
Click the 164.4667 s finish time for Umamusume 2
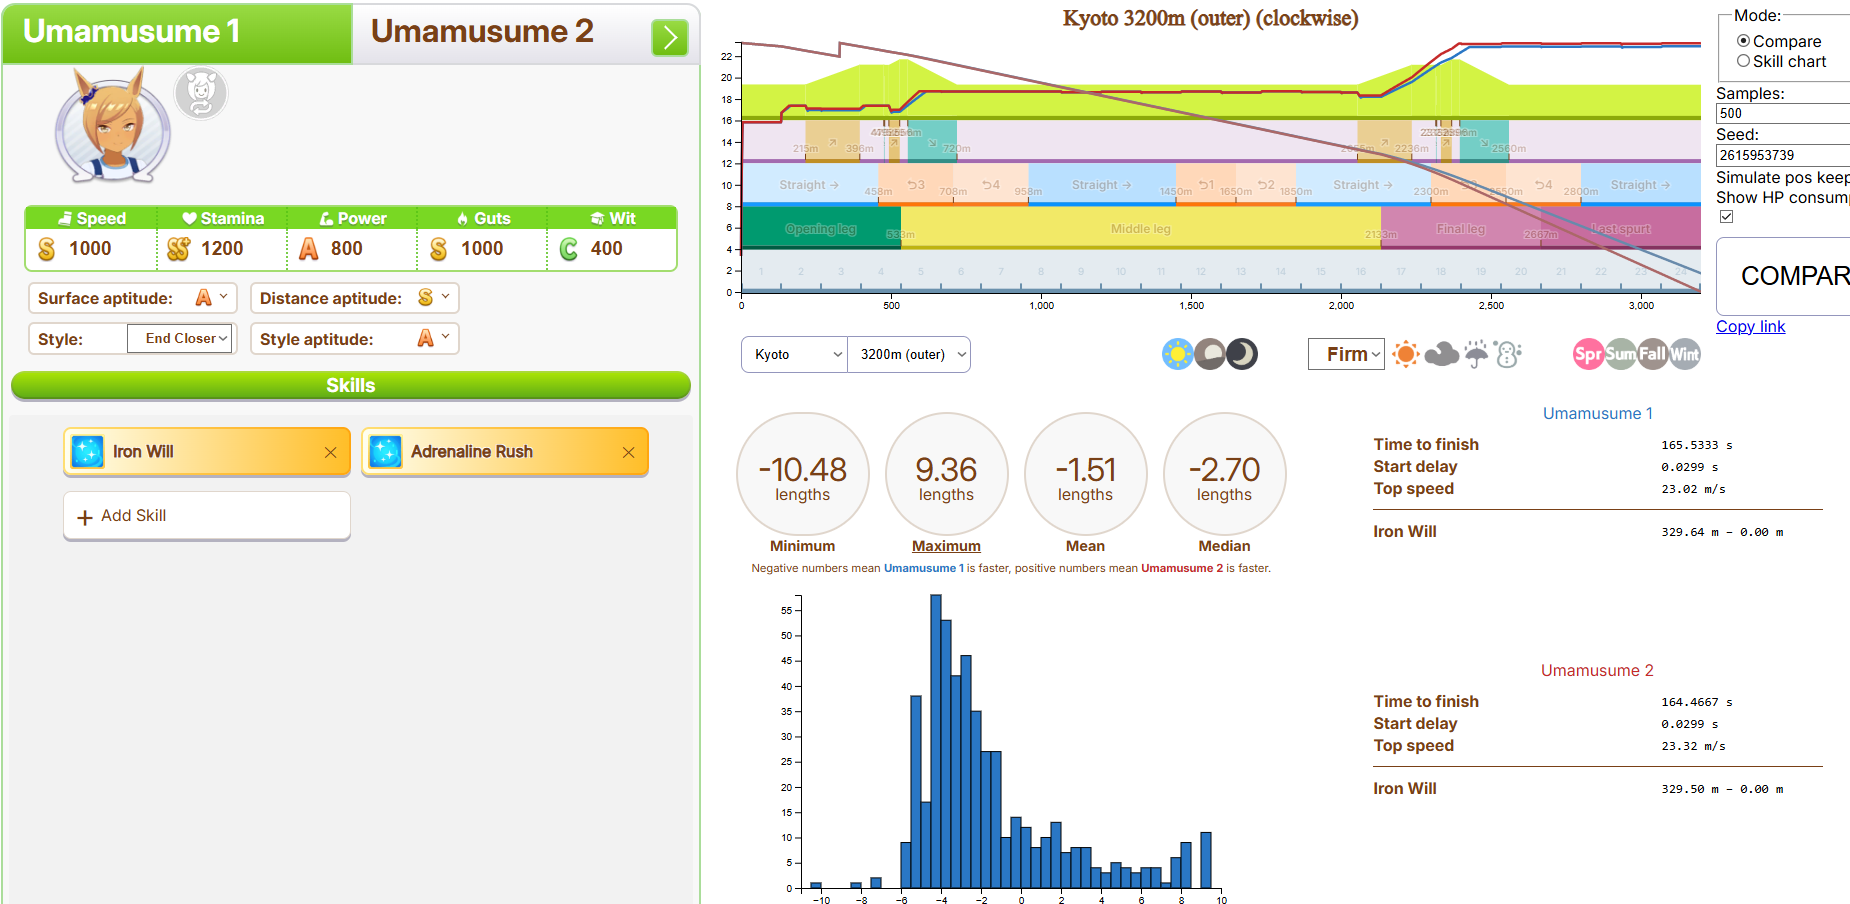tap(1697, 702)
